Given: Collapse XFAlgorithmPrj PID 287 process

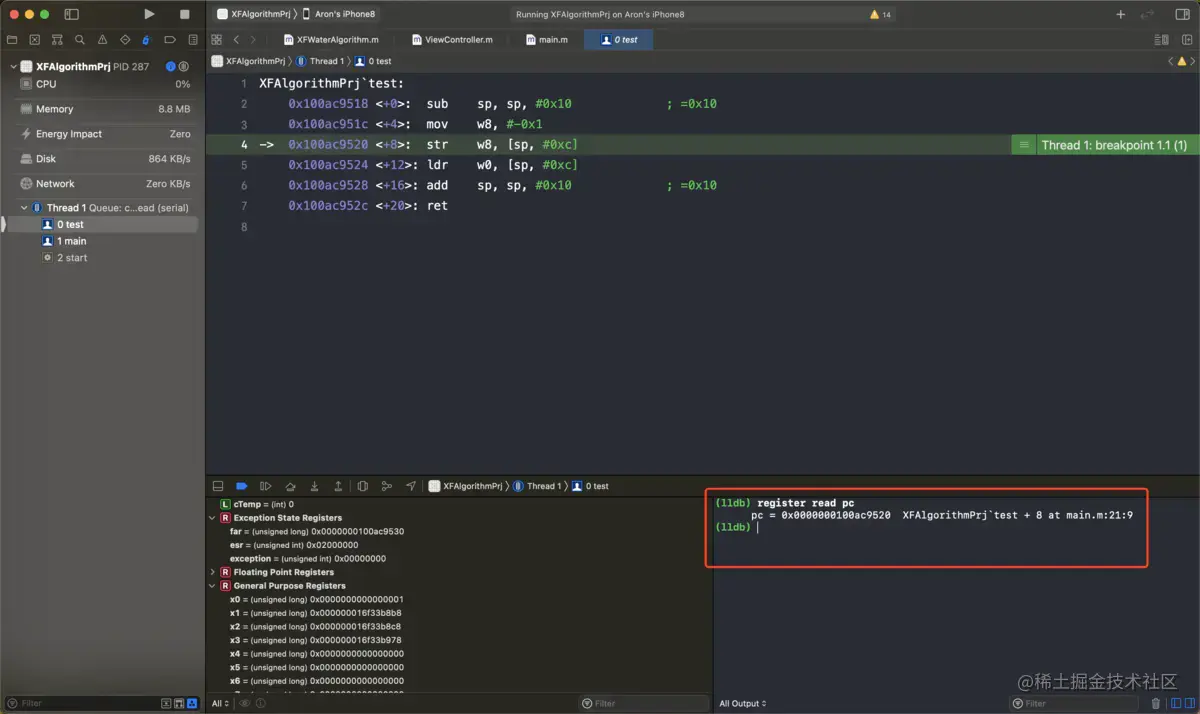Looking at the screenshot, I should (x=13, y=67).
